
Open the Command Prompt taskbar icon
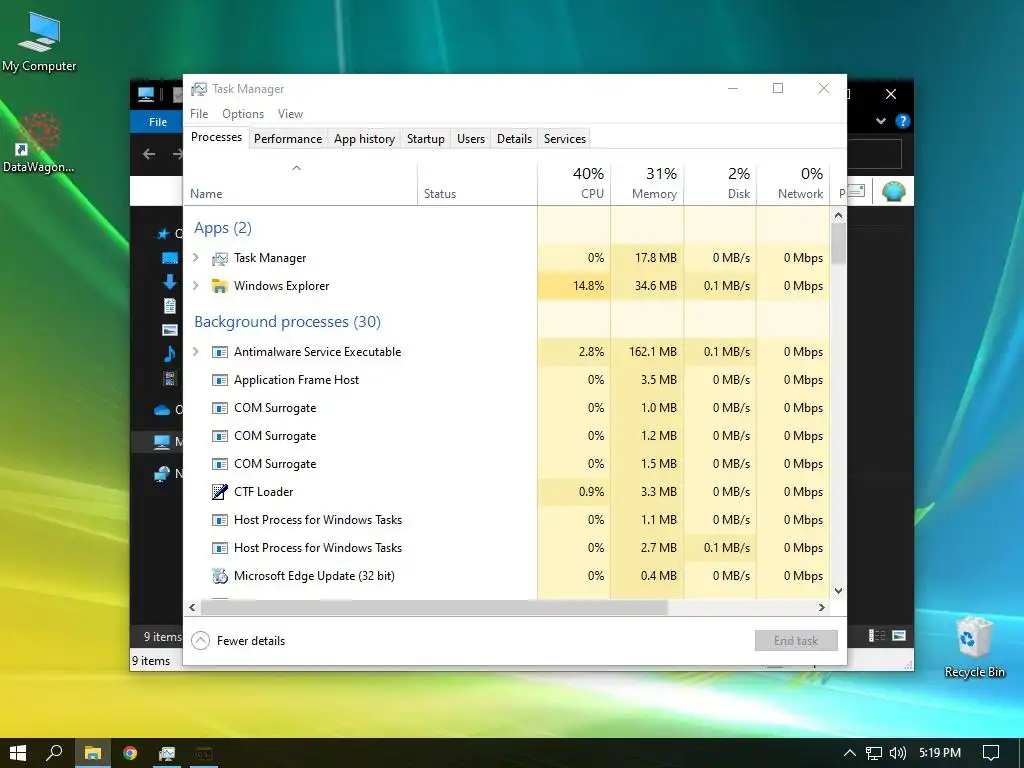point(204,753)
